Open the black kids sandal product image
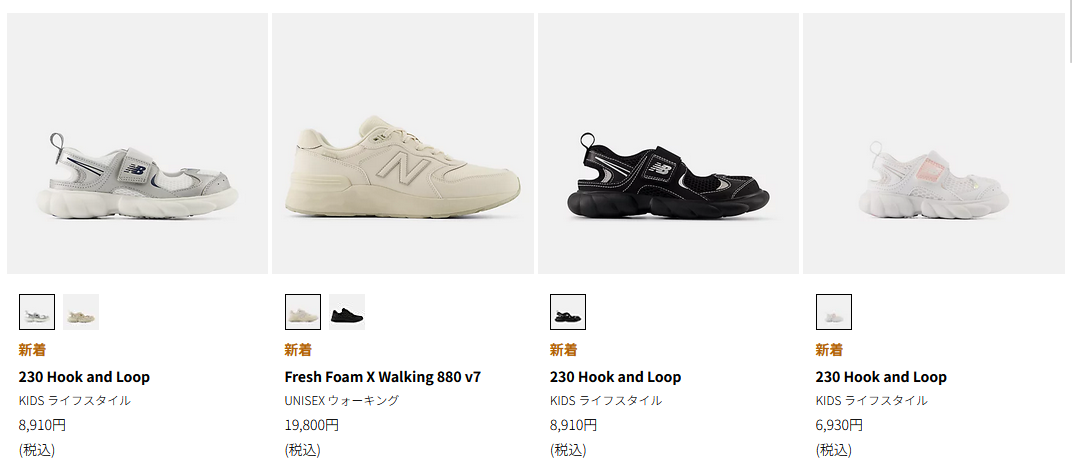Image resolution: width=1072 pixels, height=473 pixels. tap(668, 144)
